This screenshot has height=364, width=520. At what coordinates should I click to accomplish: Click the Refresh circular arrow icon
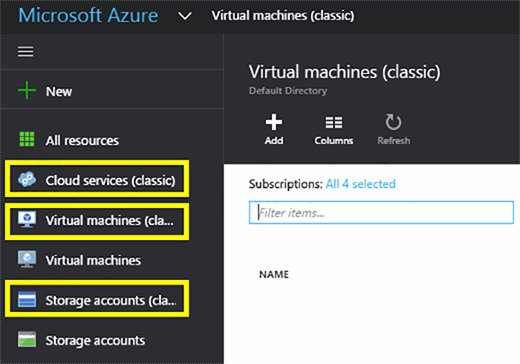[x=393, y=122]
